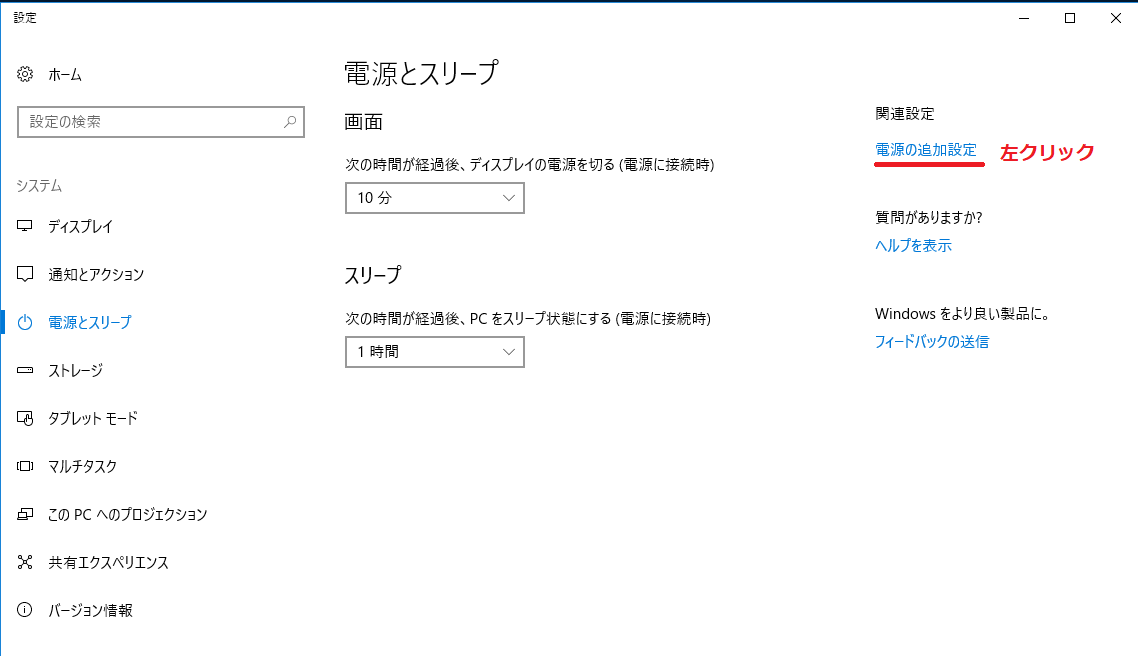Click the Display monitor icon
1138x656 pixels.
[x=25, y=226]
